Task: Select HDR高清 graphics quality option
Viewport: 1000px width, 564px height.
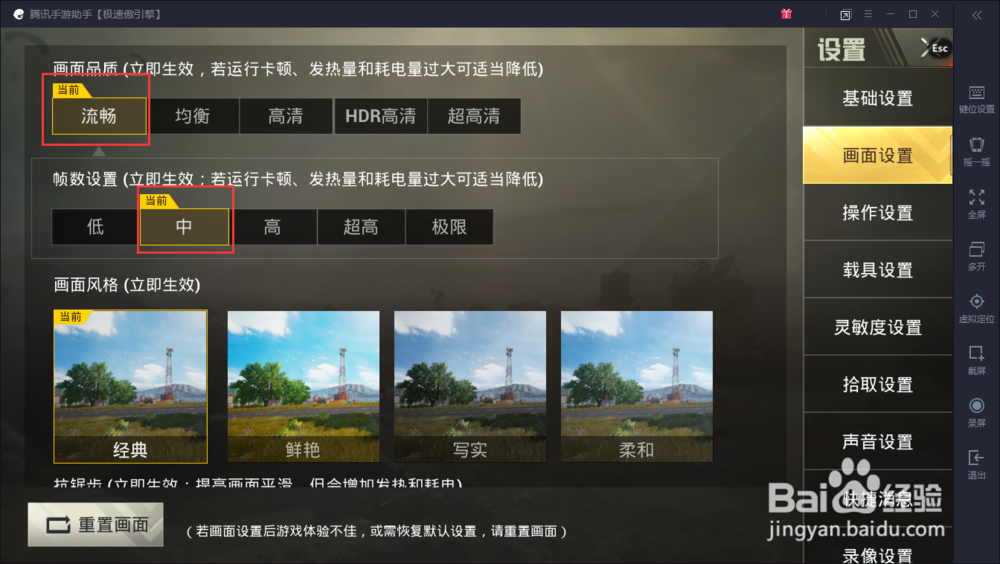Action: (x=380, y=116)
